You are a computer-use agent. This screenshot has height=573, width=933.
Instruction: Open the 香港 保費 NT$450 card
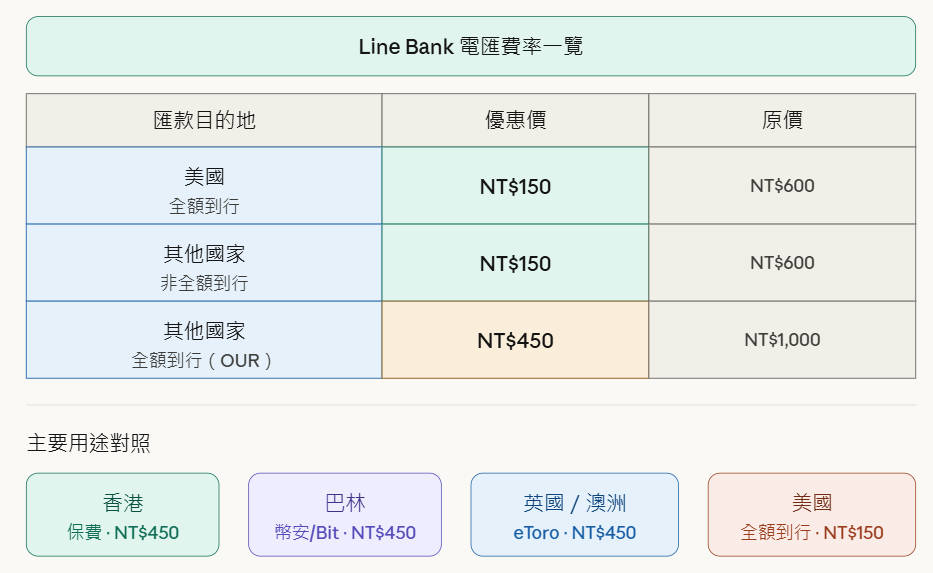pos(122,514)
